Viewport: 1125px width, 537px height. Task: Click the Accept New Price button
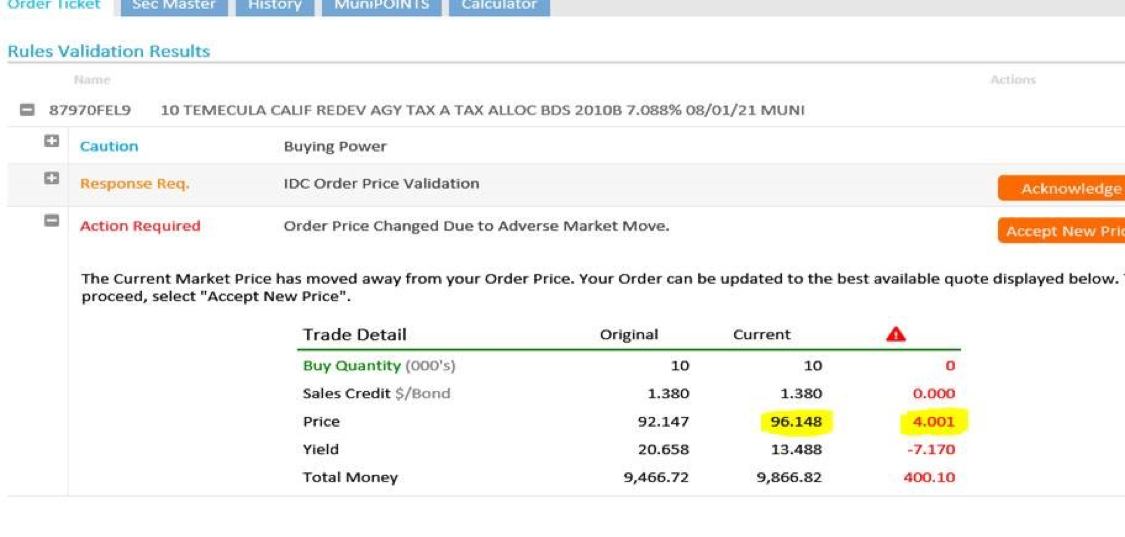(1063, 231)
